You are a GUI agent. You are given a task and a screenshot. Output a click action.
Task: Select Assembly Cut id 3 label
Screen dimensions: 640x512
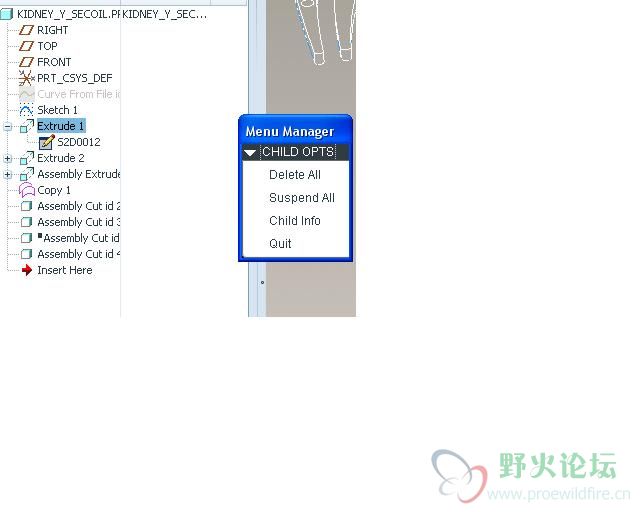(78, 222)
